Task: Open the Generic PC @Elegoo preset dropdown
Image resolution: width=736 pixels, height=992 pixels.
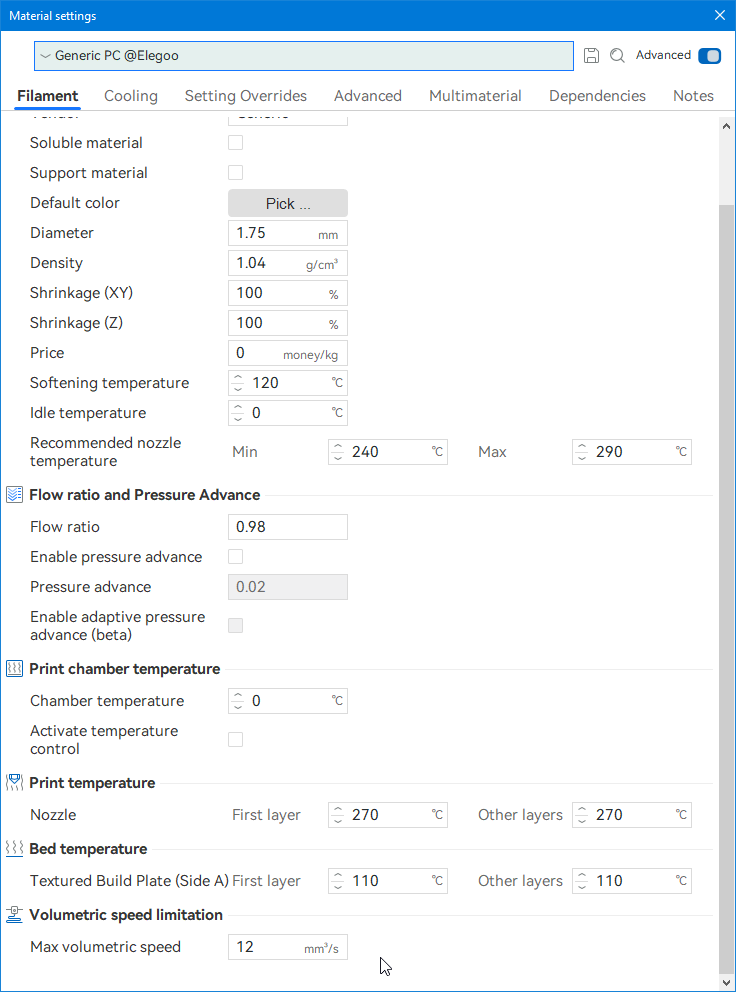Action: (303, 56)
